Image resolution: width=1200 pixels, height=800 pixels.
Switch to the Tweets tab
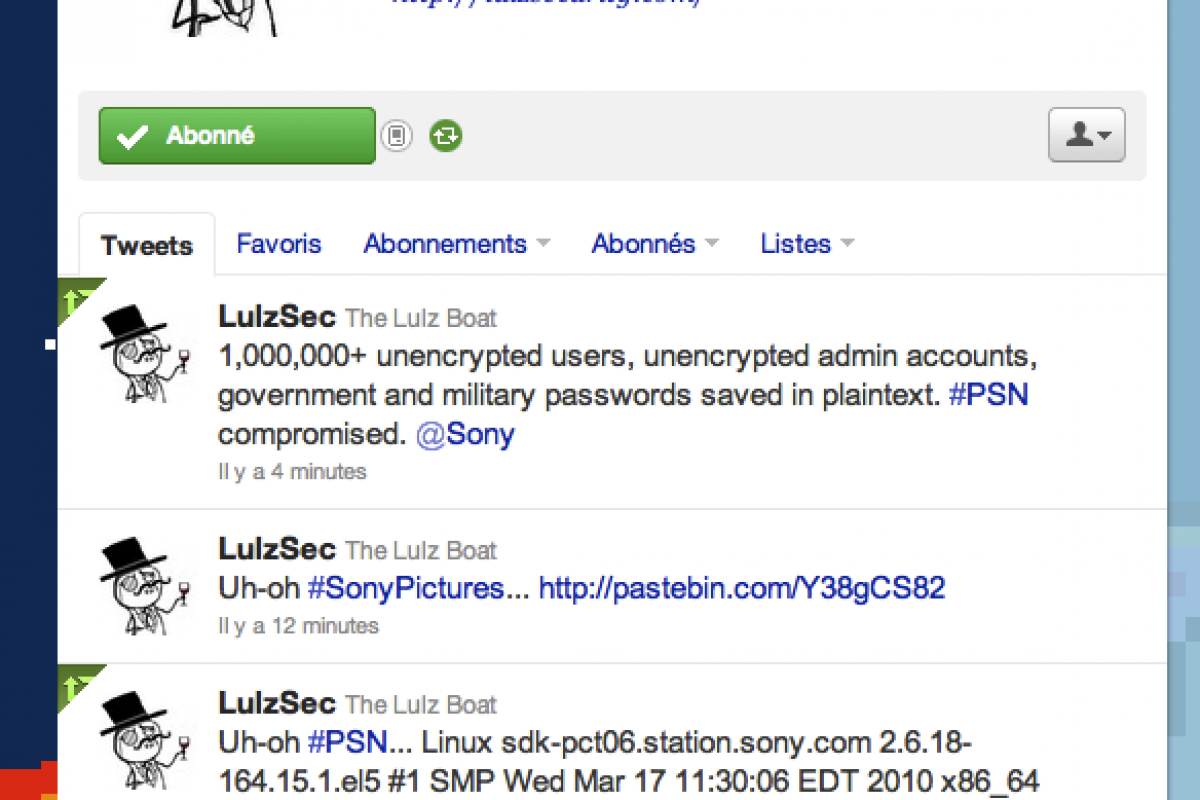point(147,245)
